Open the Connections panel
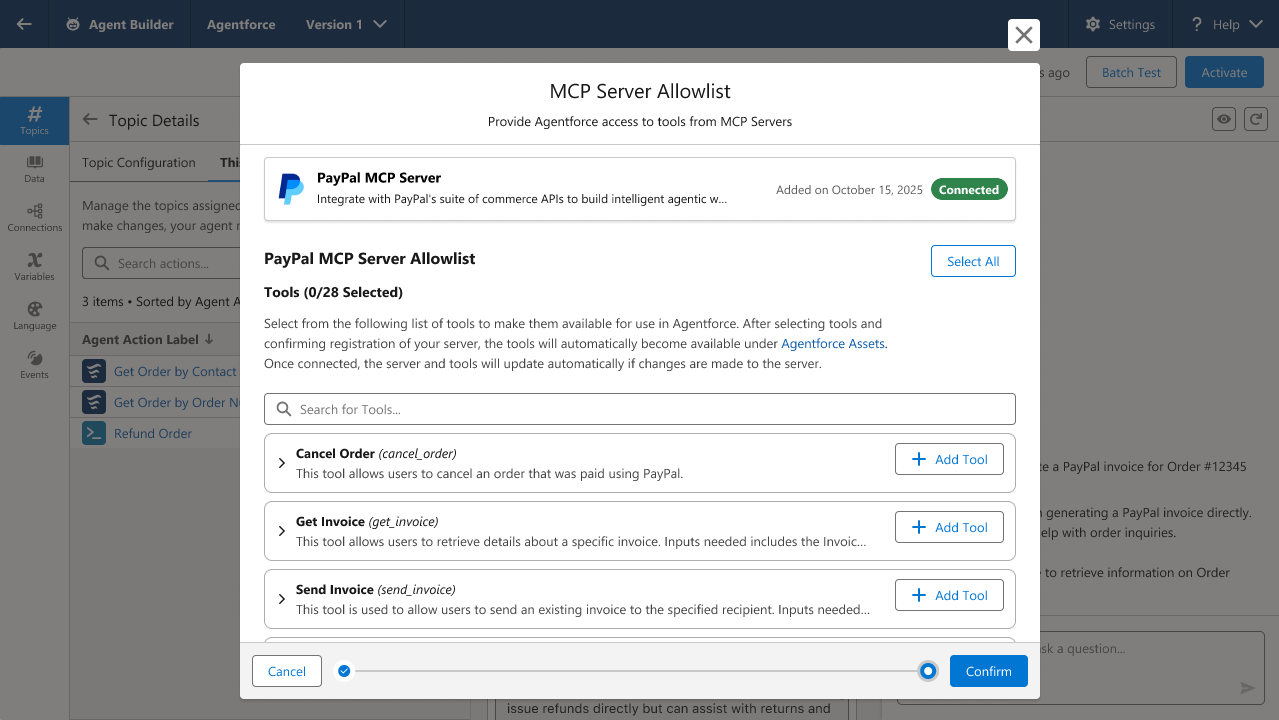Image resolution: width=1279 pixels, height=720 pixels. [34, 217]
